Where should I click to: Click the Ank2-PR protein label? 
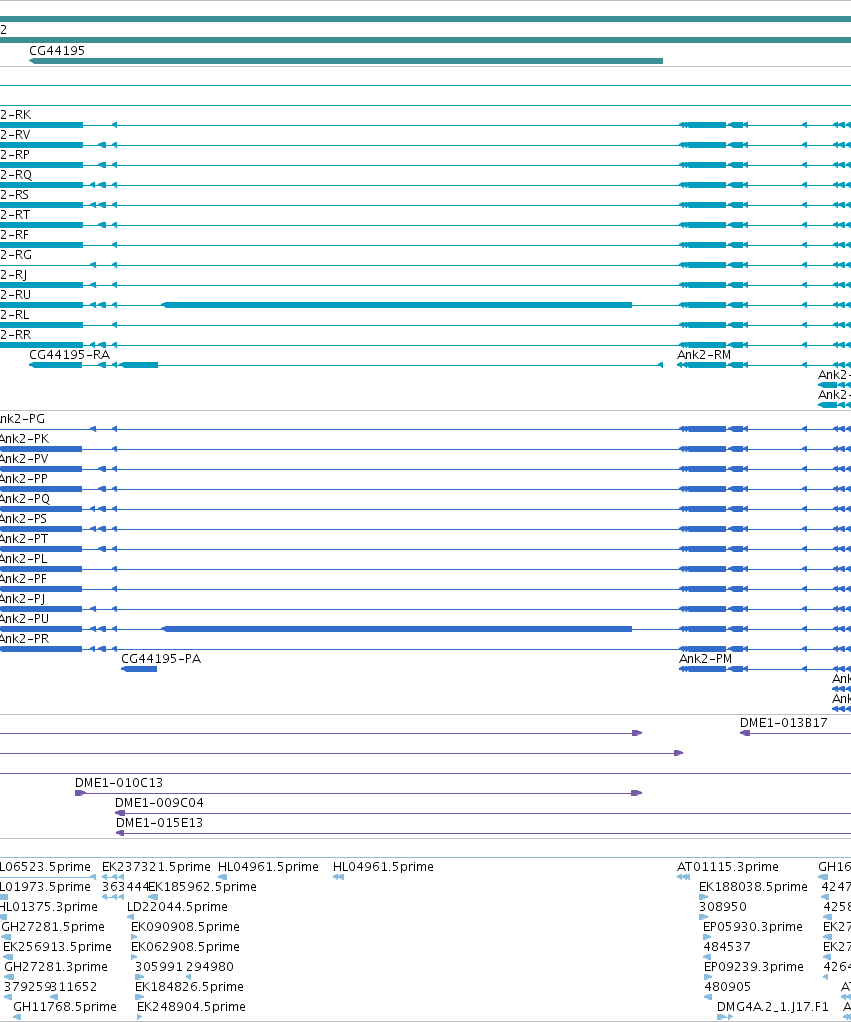tap(25, 639)
